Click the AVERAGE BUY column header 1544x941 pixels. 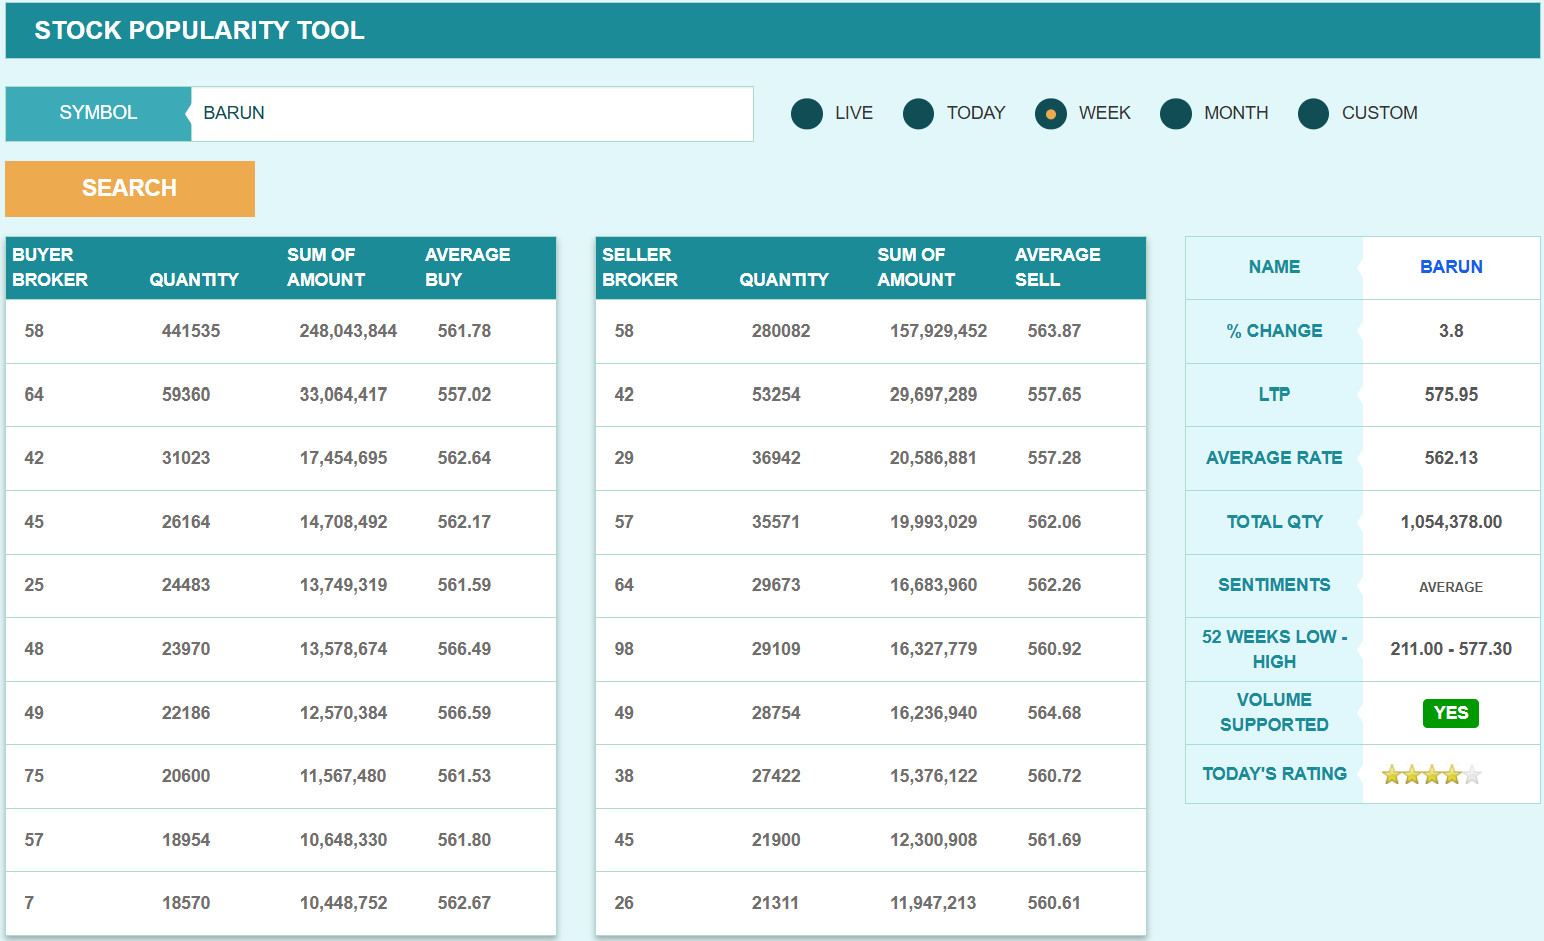click(467, 267)
